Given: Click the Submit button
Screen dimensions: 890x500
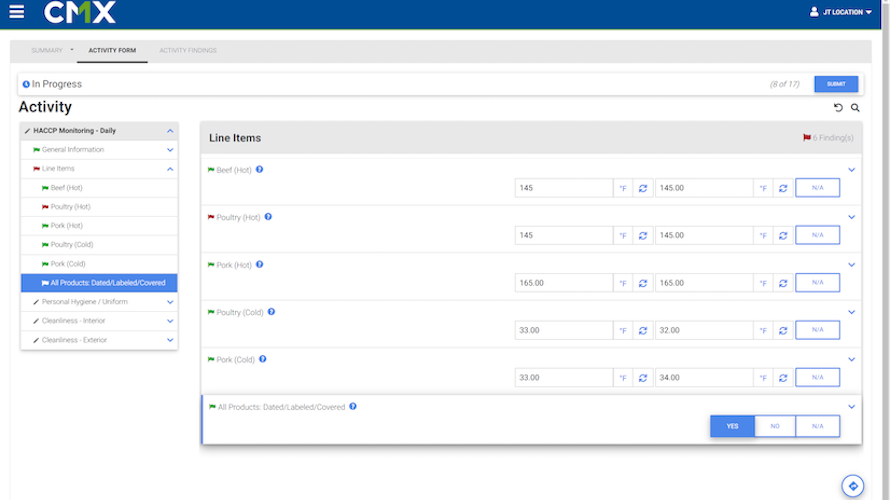Looking at the screenshot, I should (x=835, y=84).
